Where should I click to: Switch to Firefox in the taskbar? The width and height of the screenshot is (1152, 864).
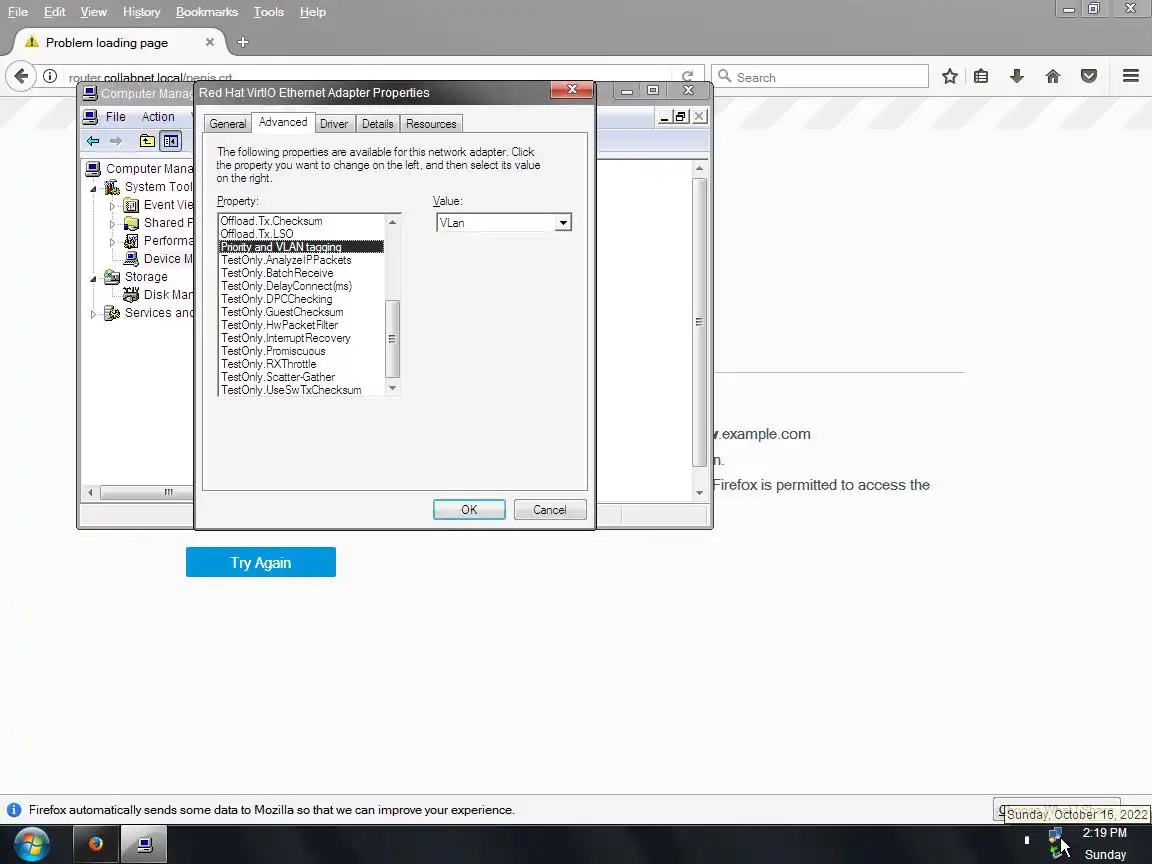pyautogui.click(x=96, y=843)
